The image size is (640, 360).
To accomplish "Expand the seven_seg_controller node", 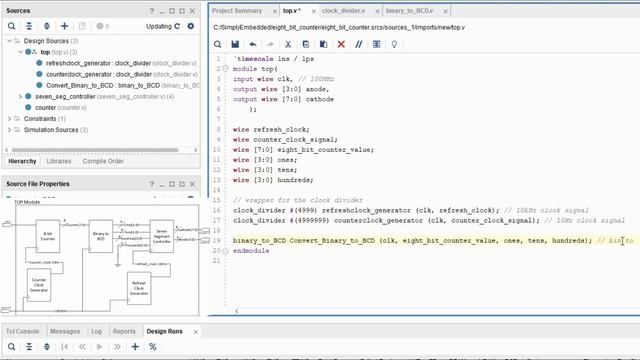I will click(20, 96).
